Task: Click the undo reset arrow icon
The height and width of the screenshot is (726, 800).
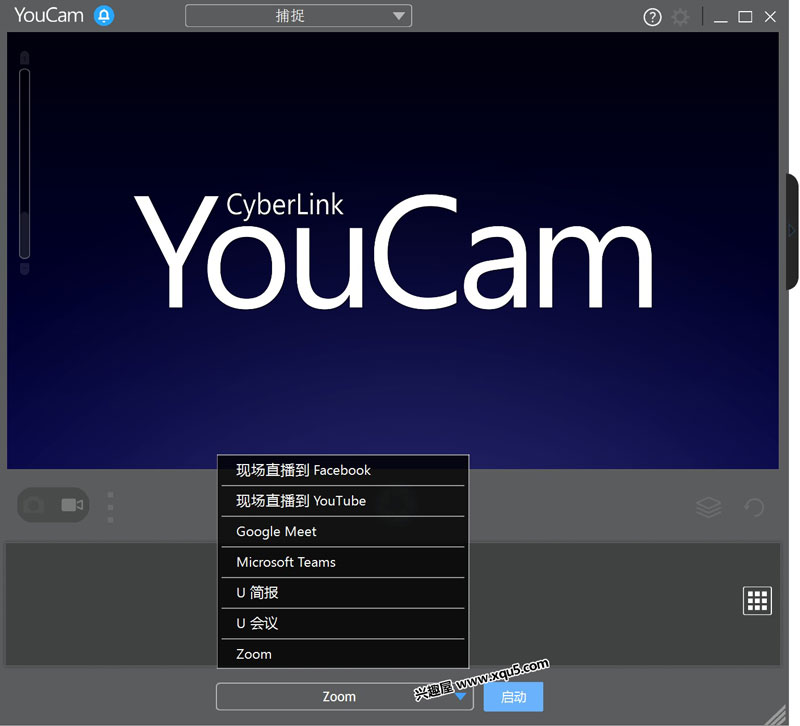Action: (754, 507)
